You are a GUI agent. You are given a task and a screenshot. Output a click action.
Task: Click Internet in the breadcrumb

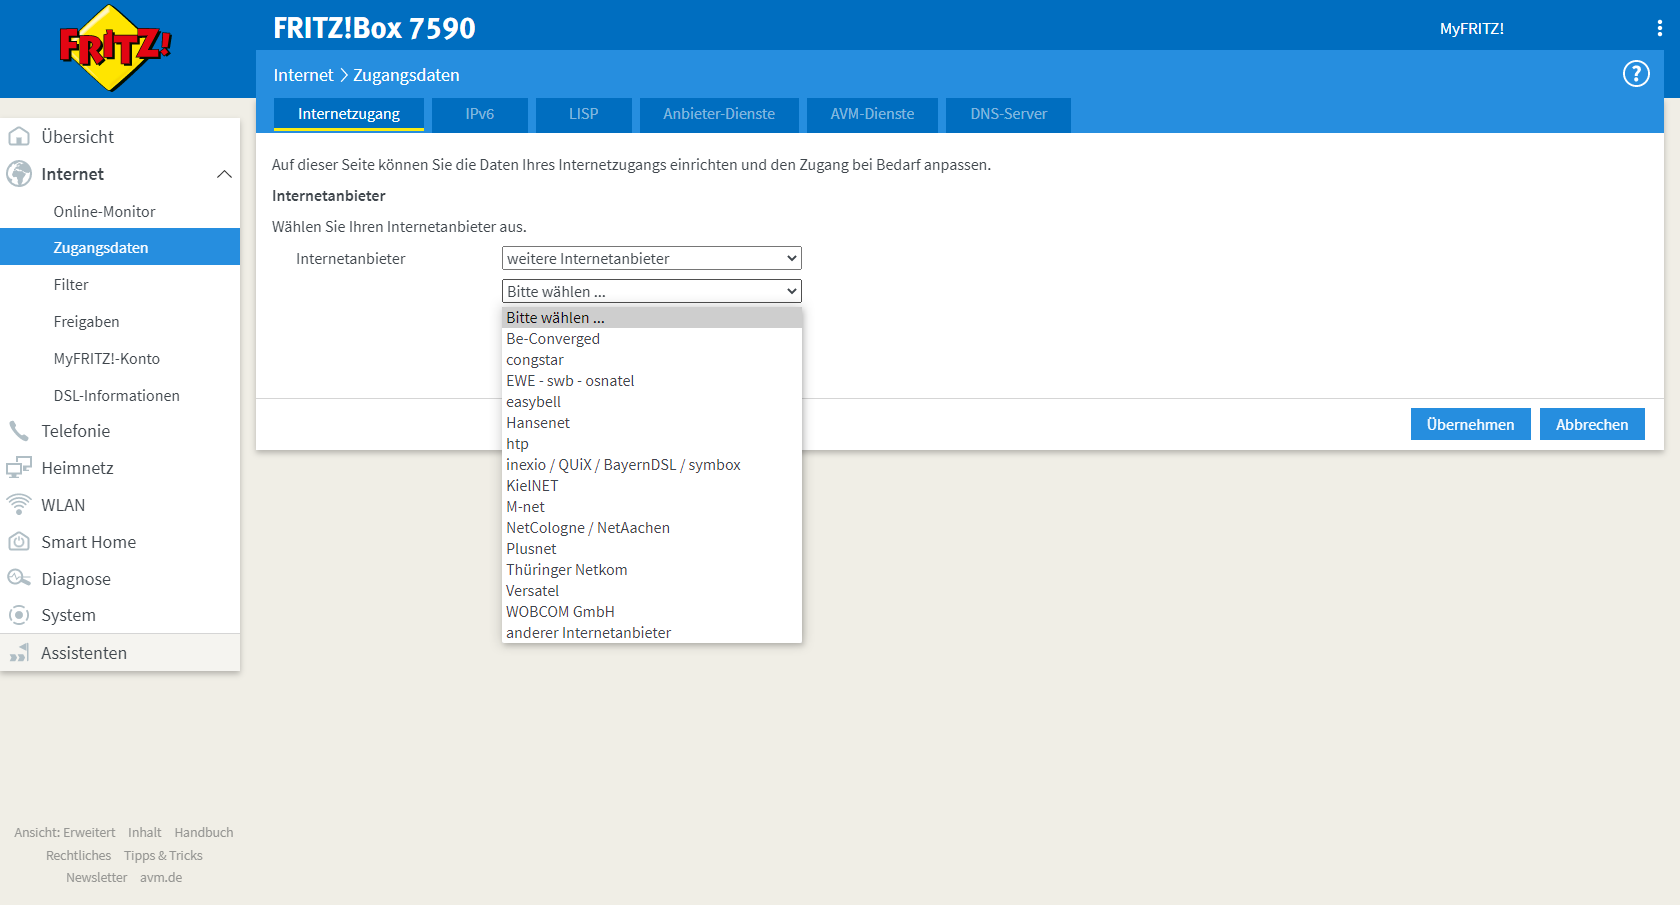tap(303, 75)
